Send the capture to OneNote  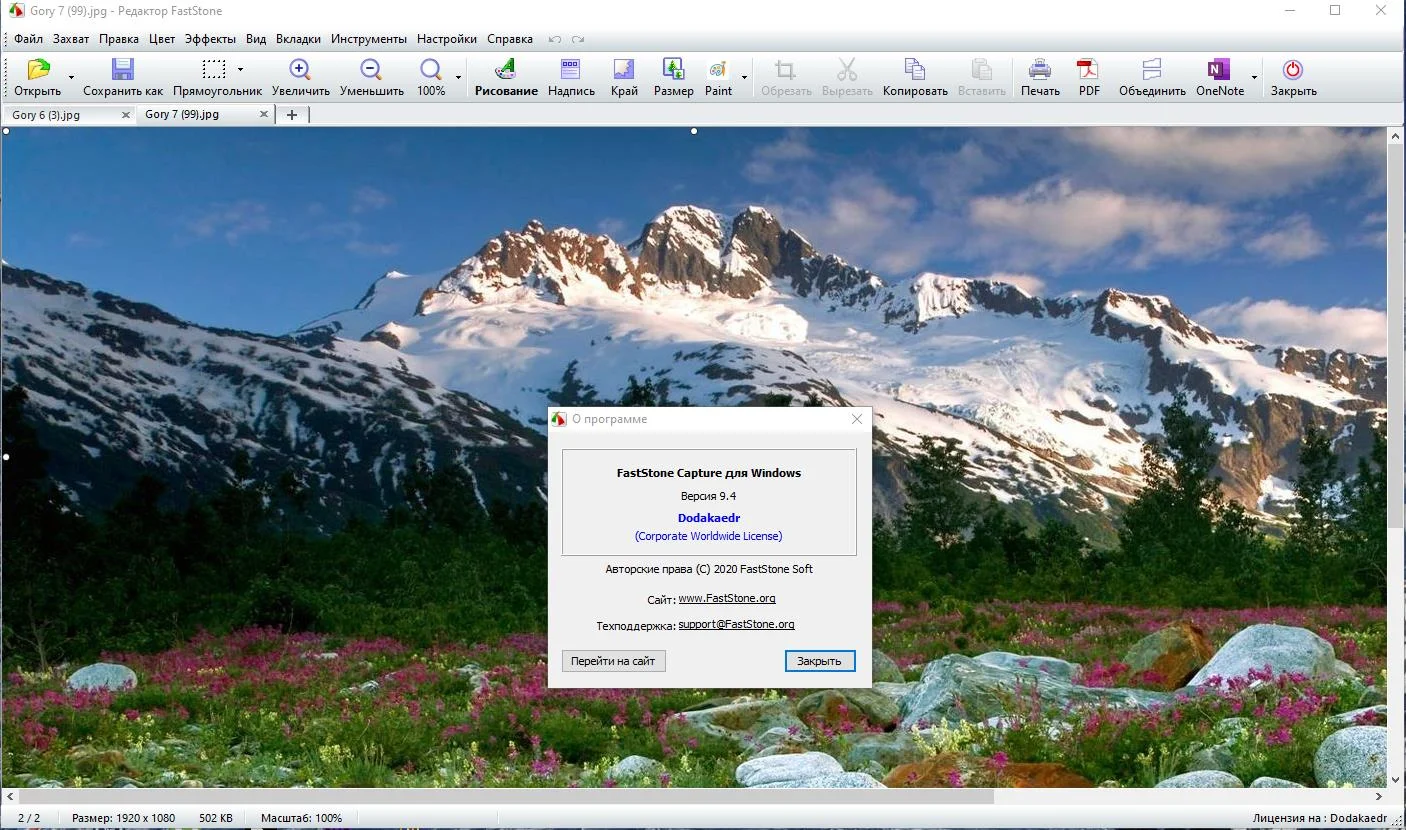point(1219,78)
